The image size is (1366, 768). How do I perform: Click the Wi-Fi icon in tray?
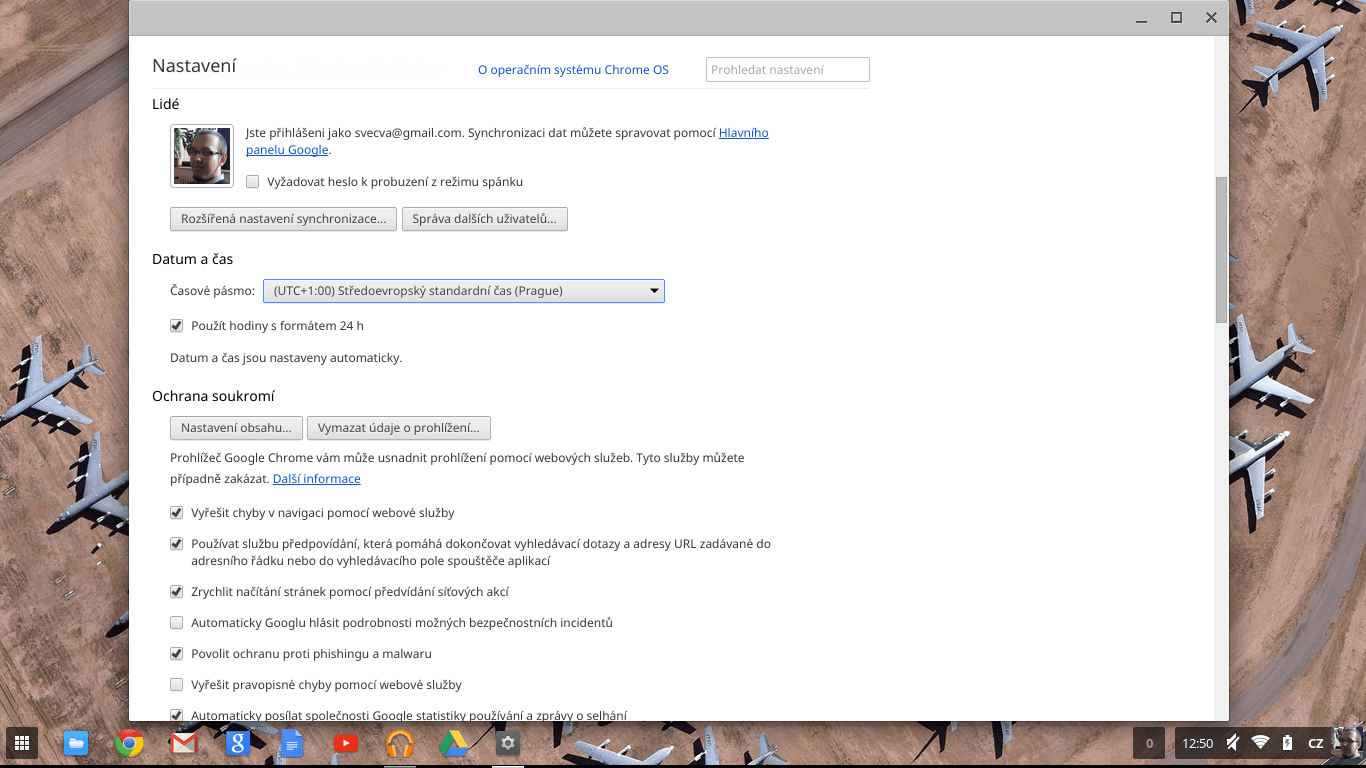[1261, 743]
